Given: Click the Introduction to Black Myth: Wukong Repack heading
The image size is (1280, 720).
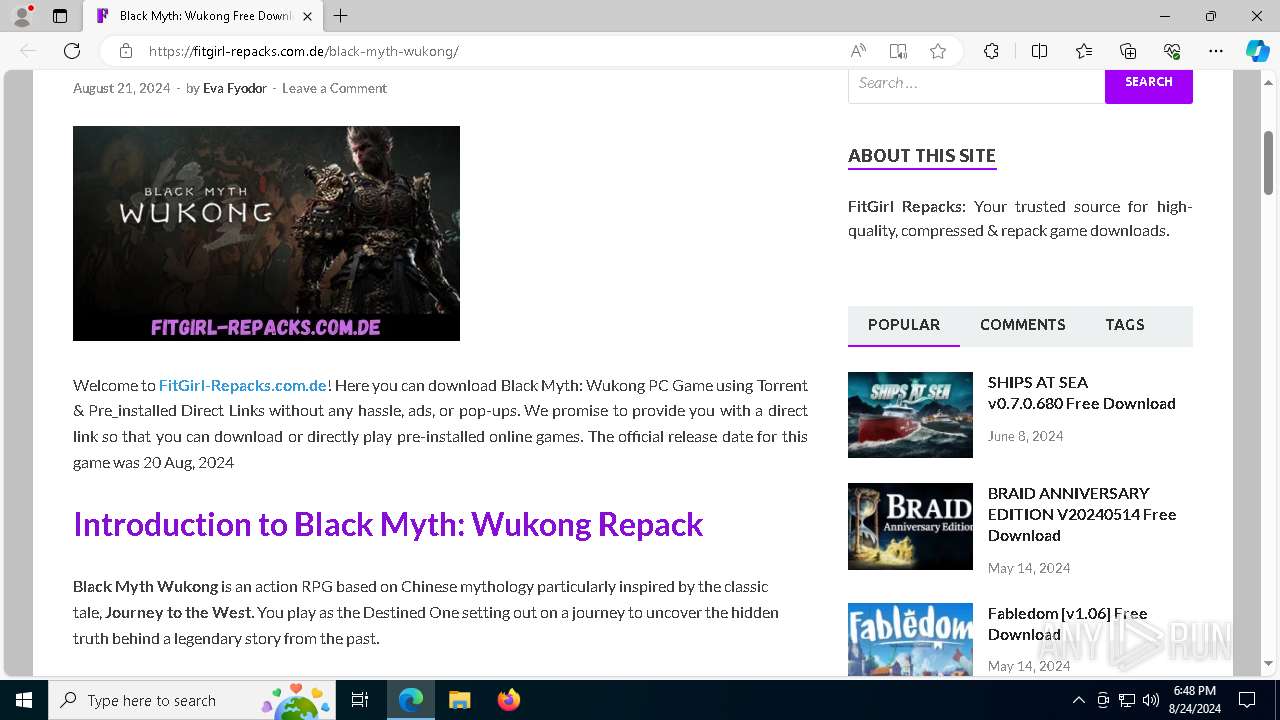Looking at the screenshot, I should (x=388, y=524).
